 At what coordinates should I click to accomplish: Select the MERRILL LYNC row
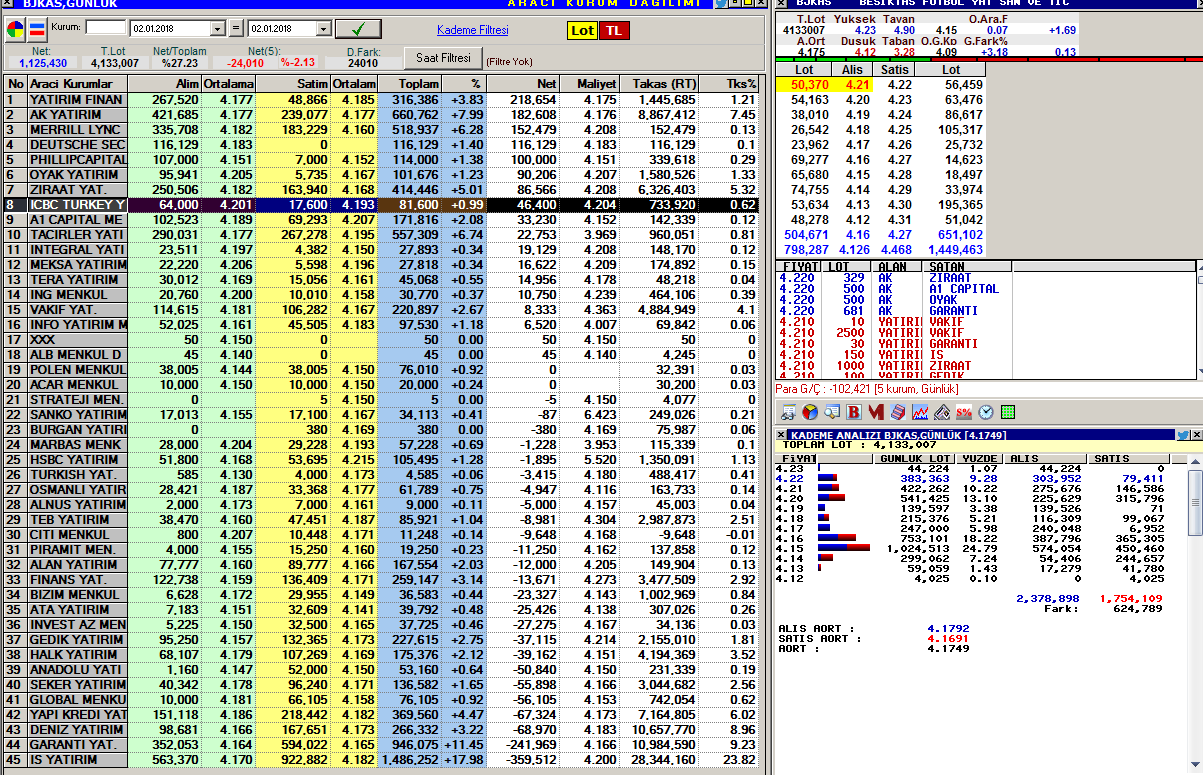381,130
